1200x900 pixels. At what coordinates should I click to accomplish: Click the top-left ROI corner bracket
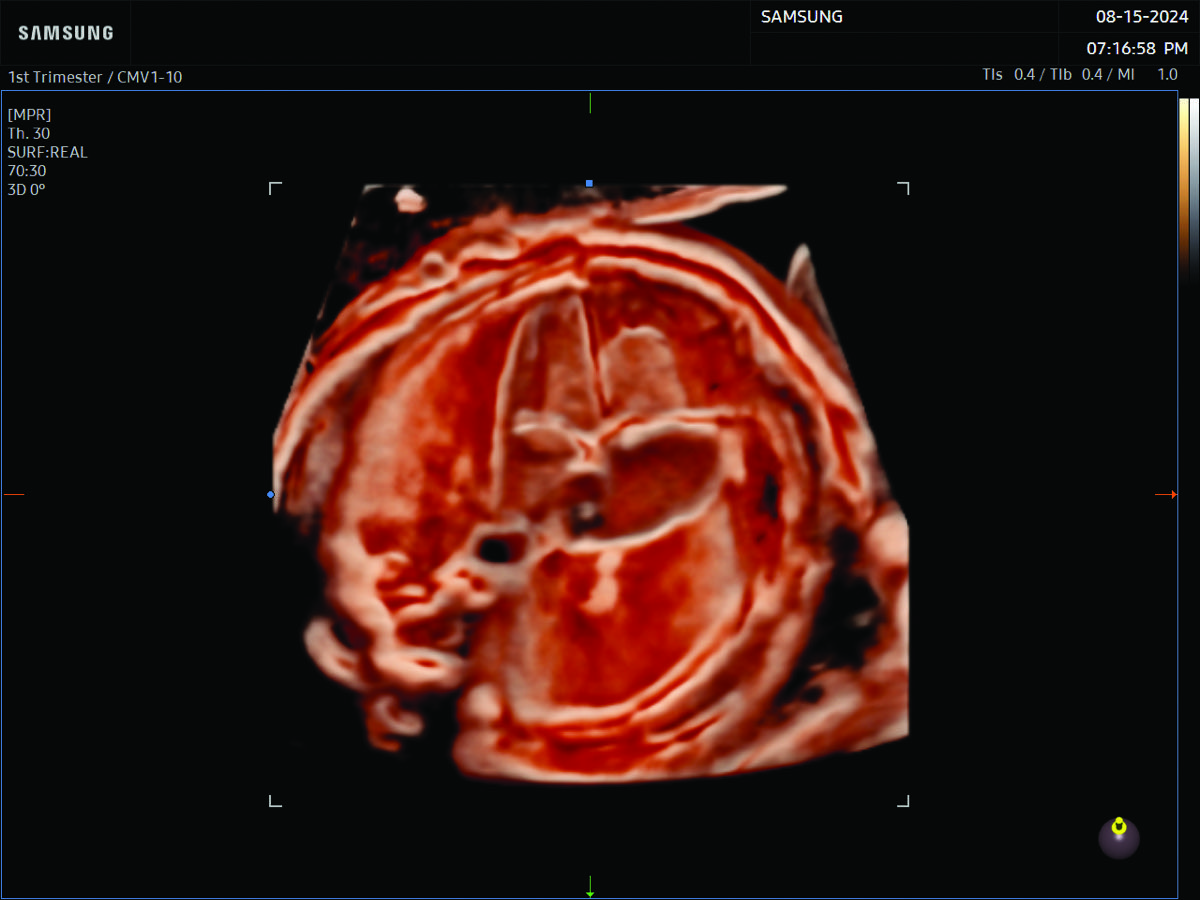click(275, 187)
